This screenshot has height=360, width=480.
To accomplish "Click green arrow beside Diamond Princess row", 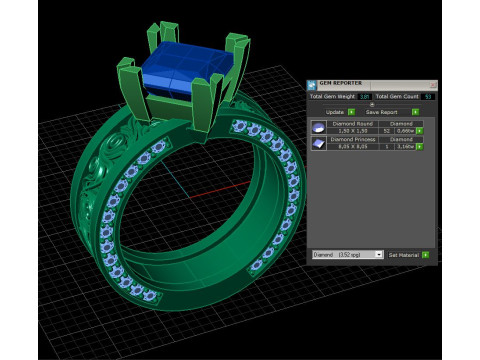I will pyautogui.click(x=420, y=147).
